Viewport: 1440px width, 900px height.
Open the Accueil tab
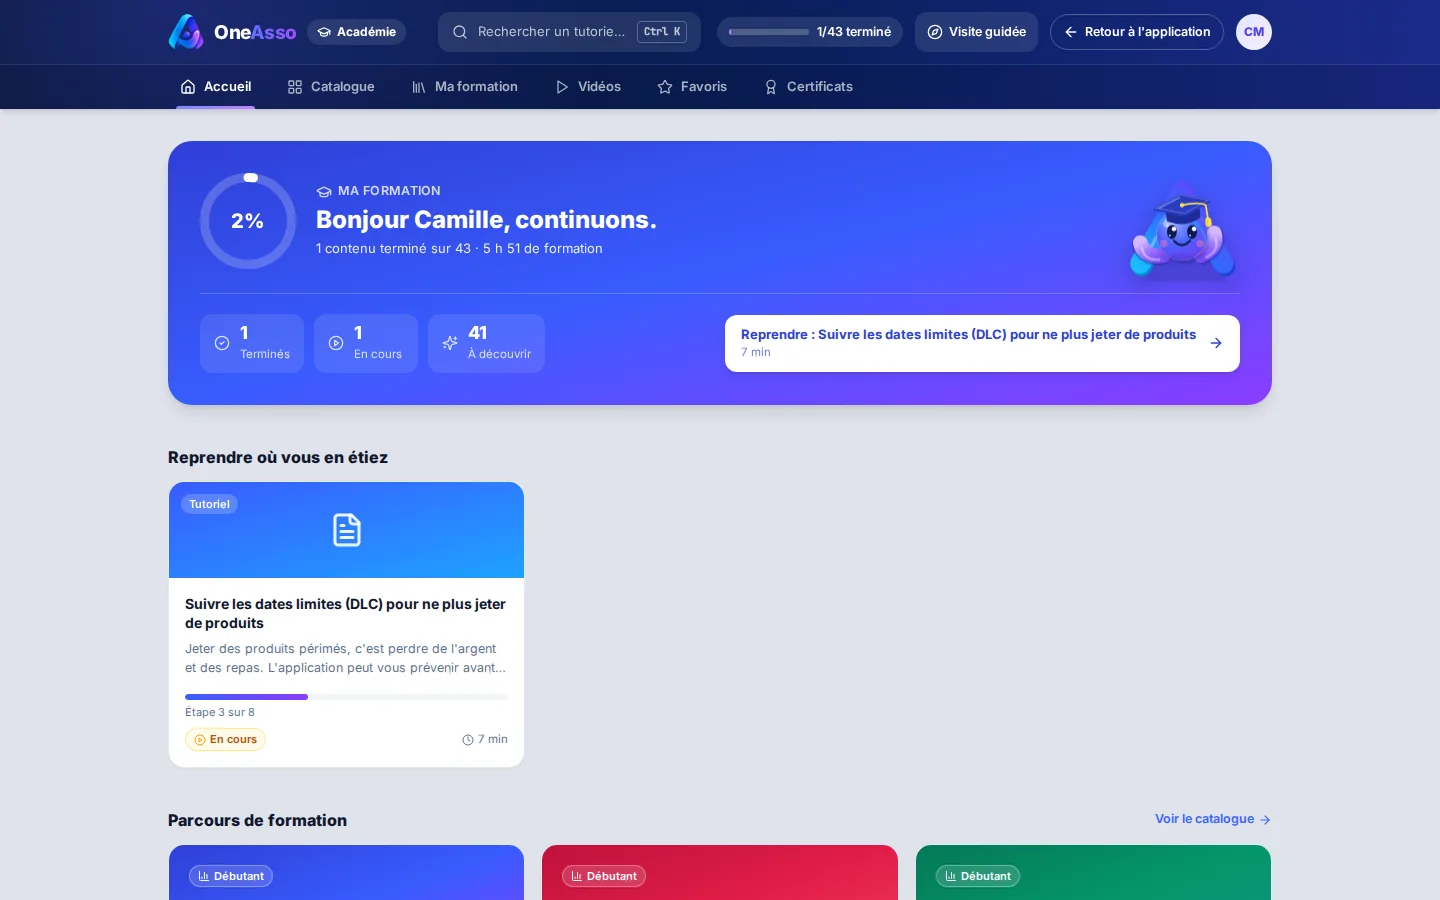pyautogui.click(x=216, y=87)
